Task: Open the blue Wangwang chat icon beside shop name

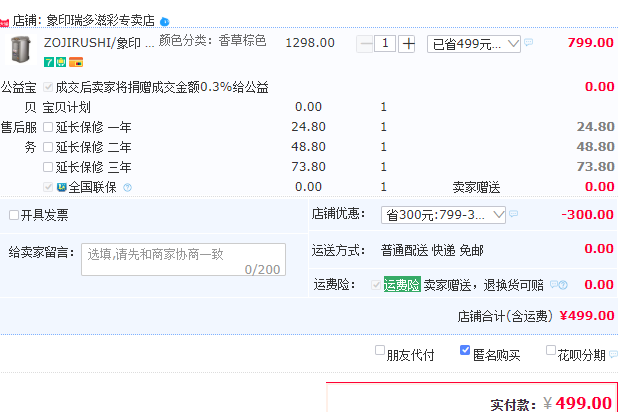Action: click(x=164, y=22)
